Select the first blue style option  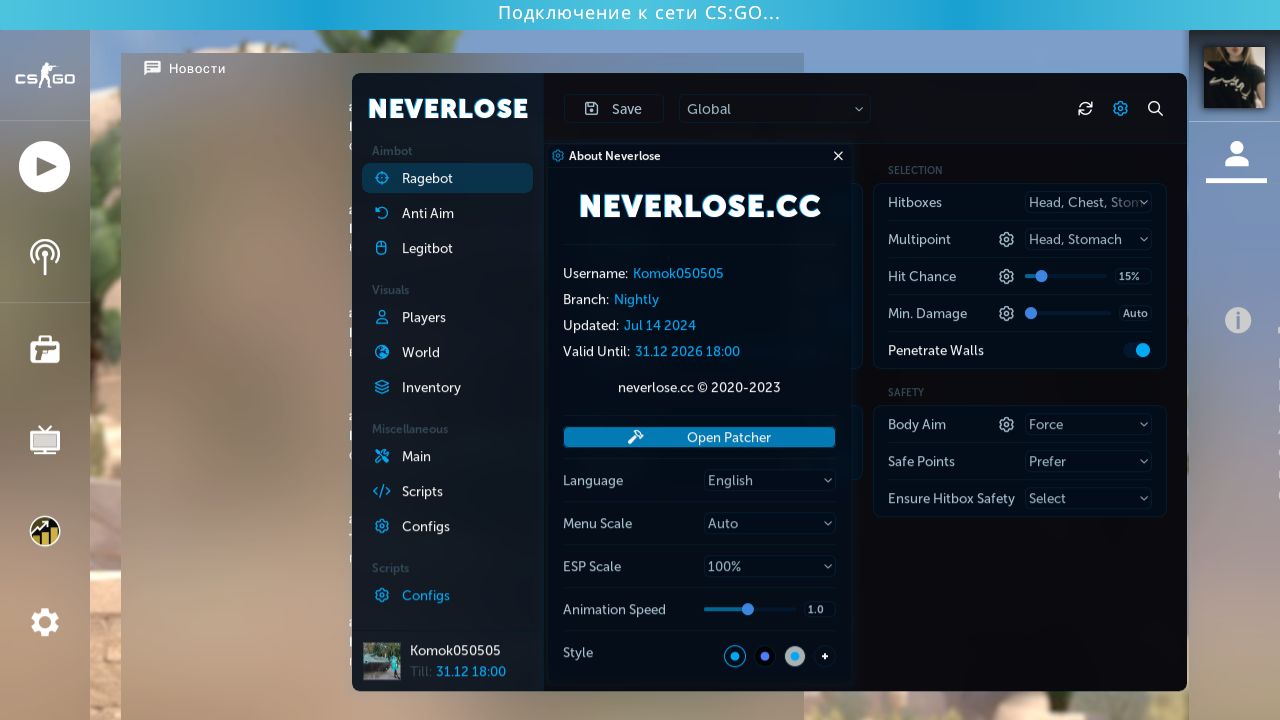pyautogui.click(x=735, y=657)
